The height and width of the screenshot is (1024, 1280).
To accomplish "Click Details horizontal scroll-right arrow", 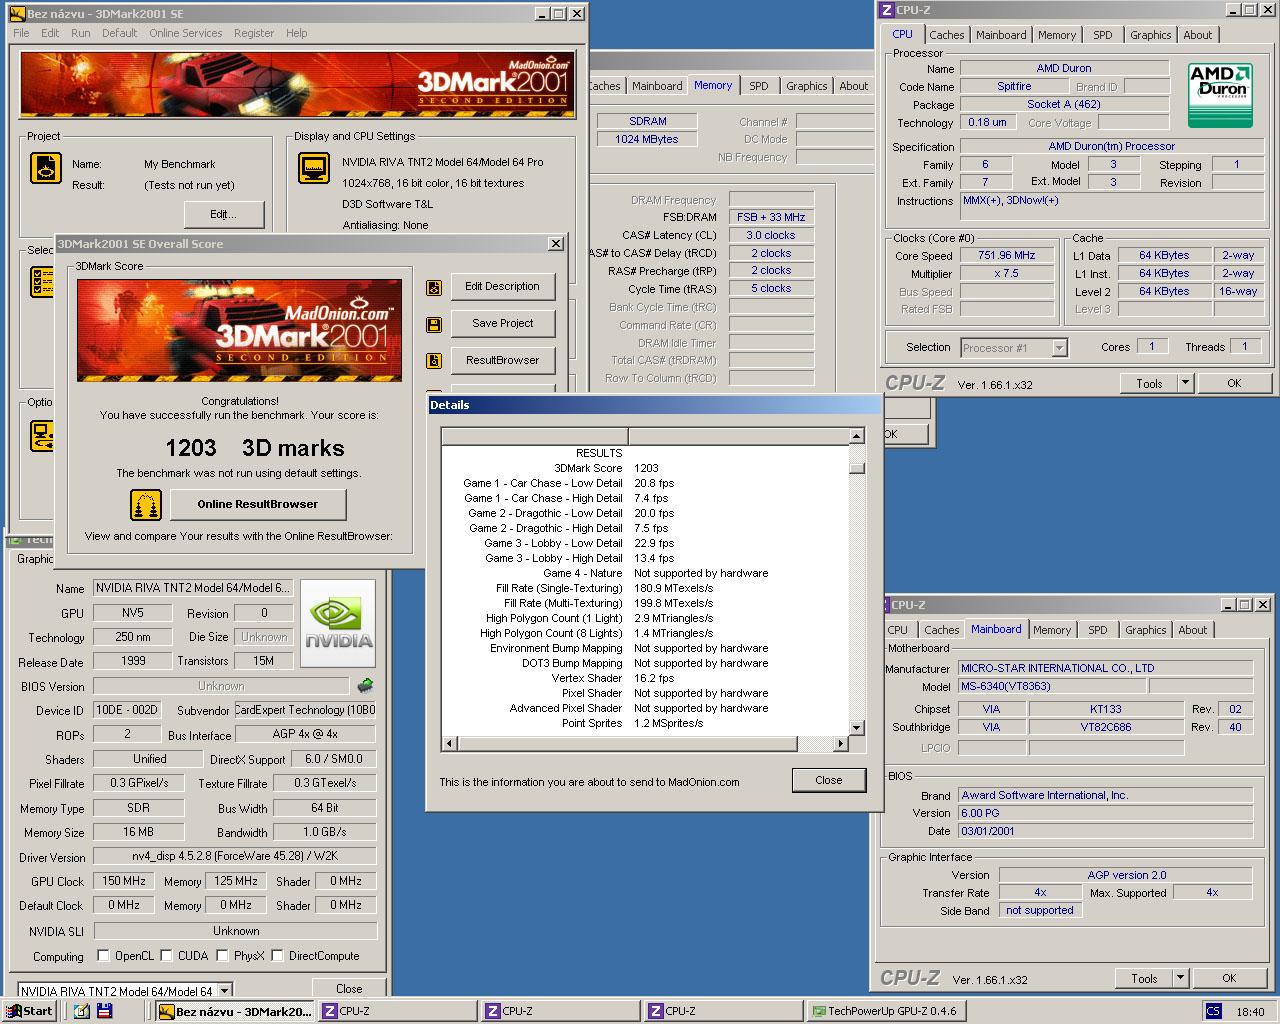I will click(840, 743).
